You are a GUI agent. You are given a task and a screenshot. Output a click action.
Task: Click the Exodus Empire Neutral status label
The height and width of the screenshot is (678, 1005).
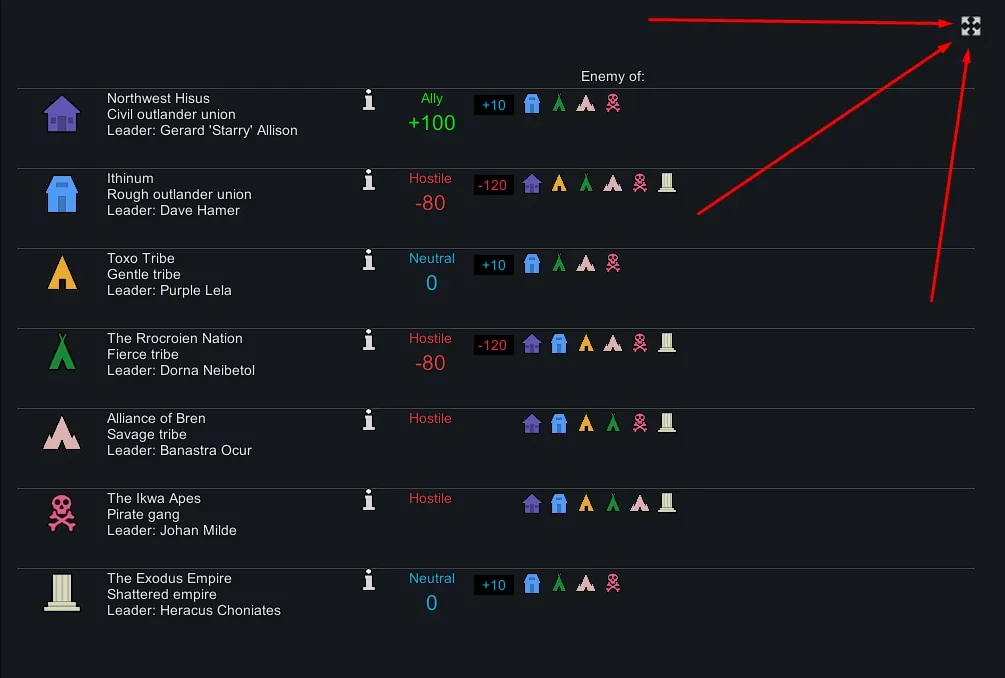click(432, 578)
